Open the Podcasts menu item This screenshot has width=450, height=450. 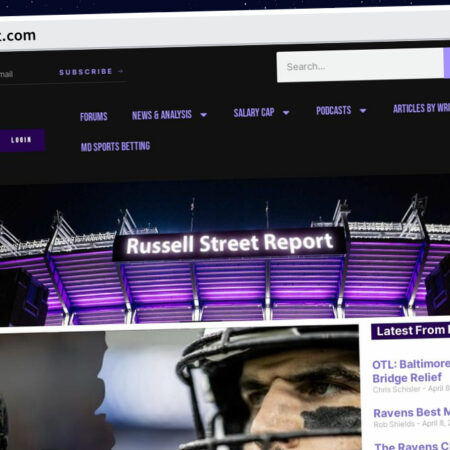click(x=333, y=110)
